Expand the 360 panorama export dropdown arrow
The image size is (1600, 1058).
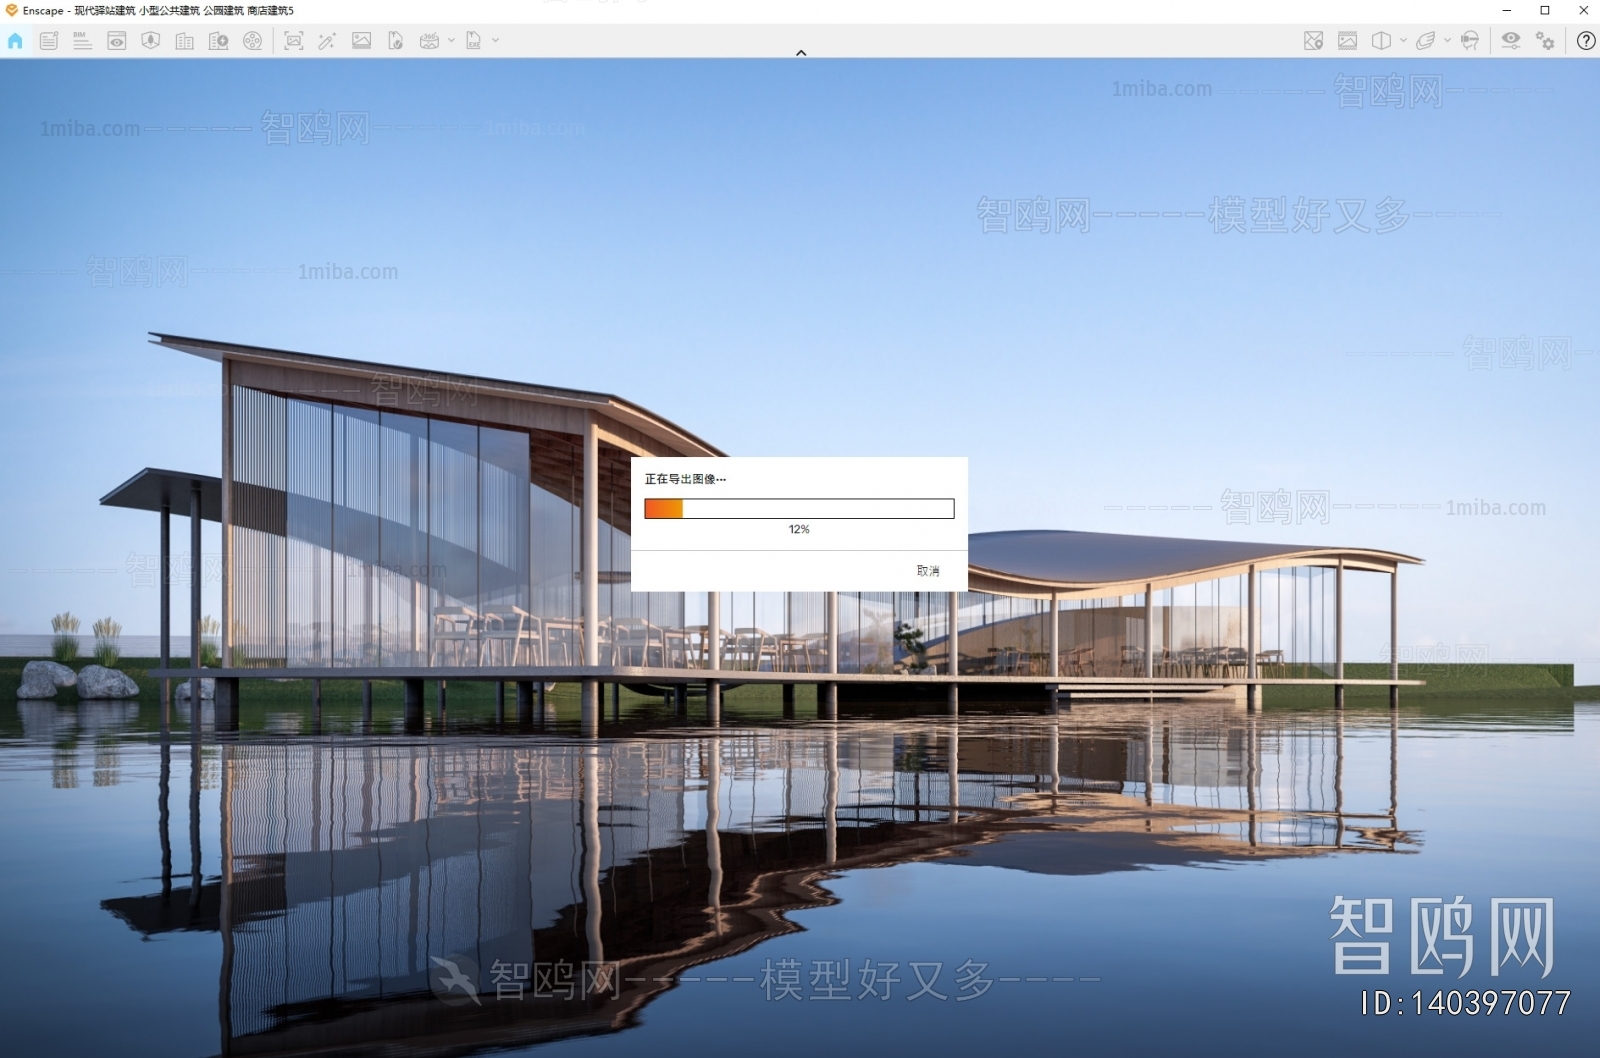[451, 41]
